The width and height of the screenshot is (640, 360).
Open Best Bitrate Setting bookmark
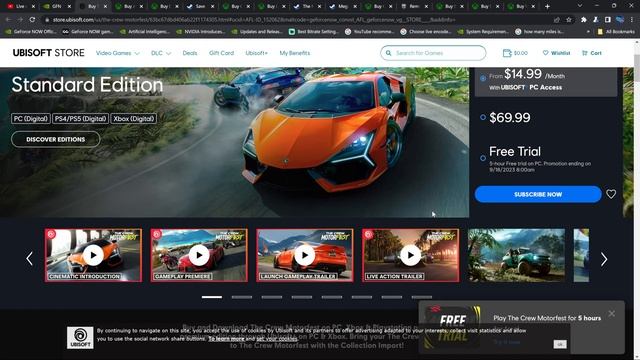[314, 31]
